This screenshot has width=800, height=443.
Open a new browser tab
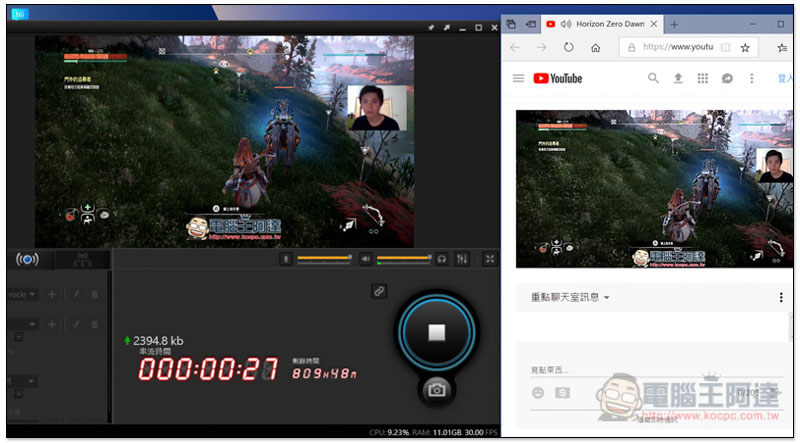(674, 24)
